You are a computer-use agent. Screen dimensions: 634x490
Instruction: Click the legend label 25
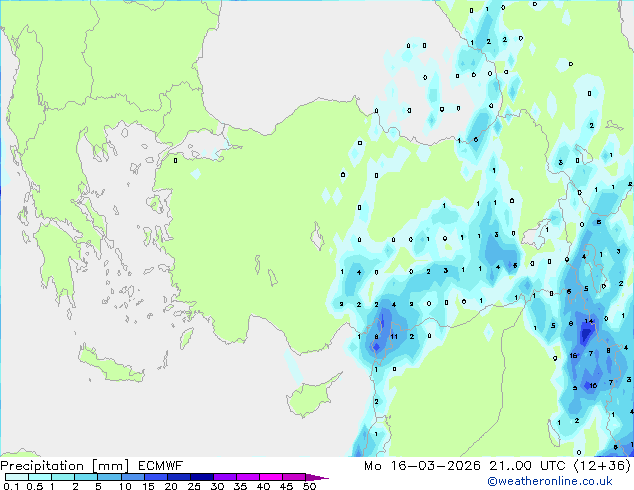[194, 486]
